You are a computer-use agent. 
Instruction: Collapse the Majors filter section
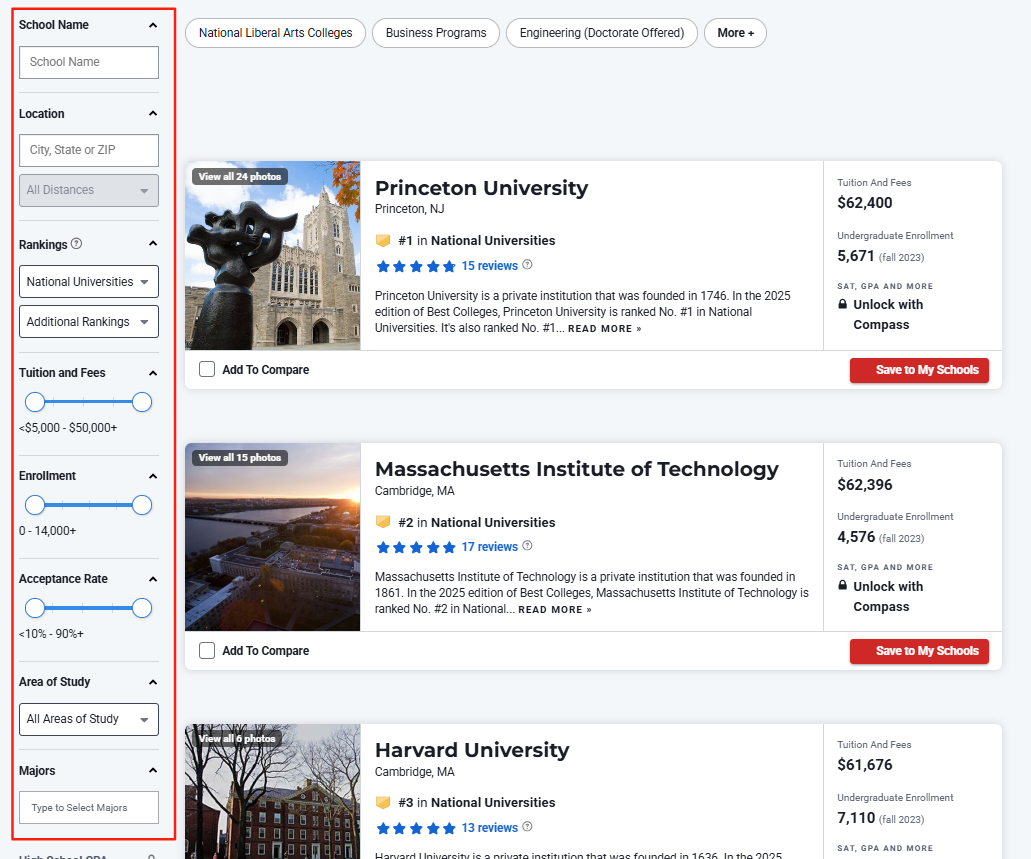click(x=153, y=770)
